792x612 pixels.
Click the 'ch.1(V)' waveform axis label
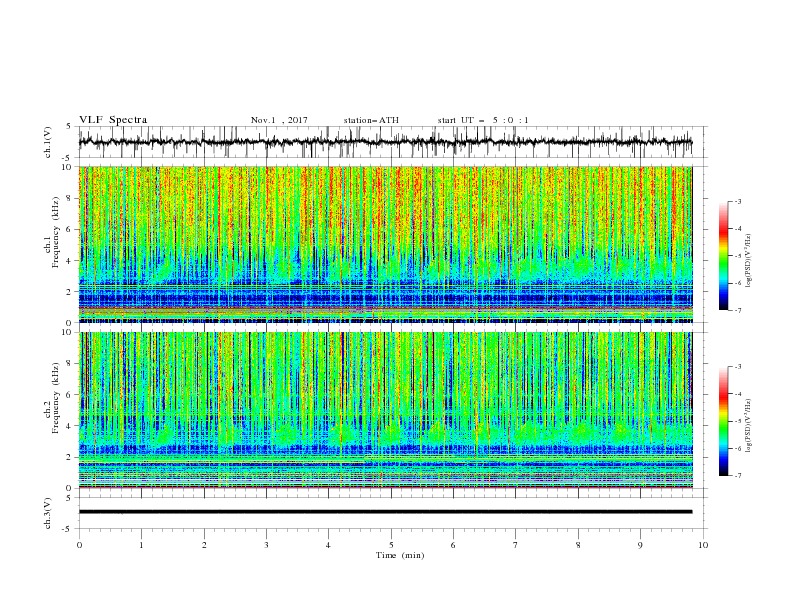point(48,142)
